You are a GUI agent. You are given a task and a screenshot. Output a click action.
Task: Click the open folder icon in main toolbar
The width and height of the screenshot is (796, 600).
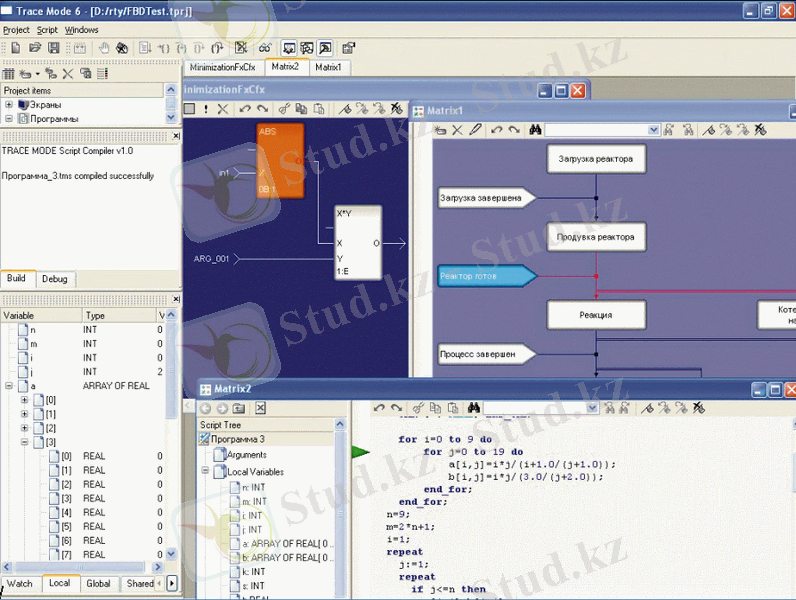(35, 47)
